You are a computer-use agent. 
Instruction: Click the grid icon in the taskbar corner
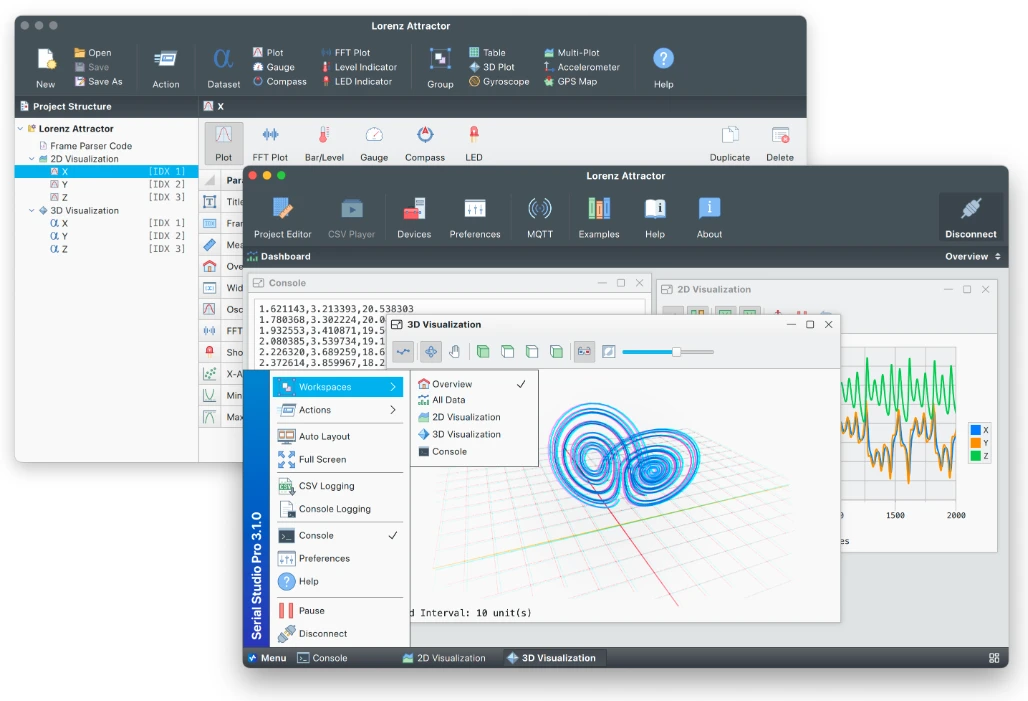click(994, 658)
